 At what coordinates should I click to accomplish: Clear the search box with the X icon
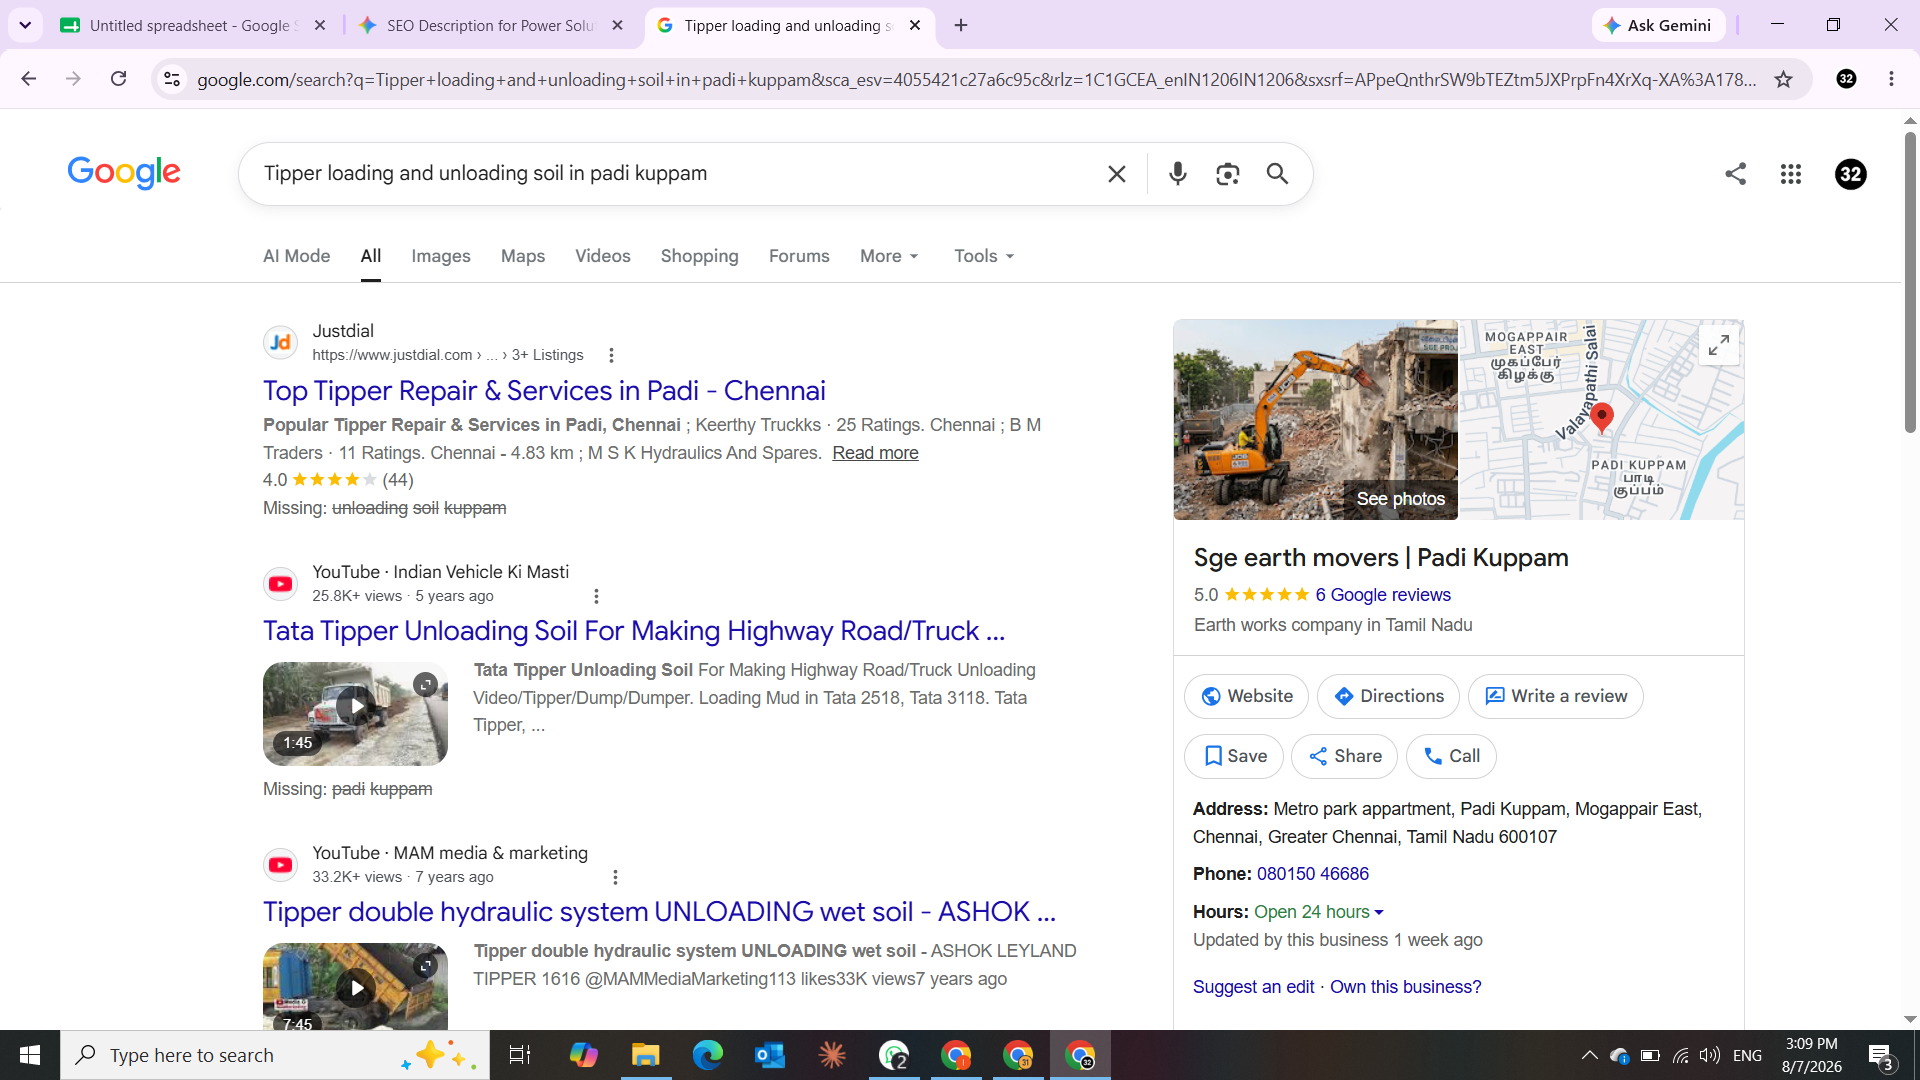(x=1117, y=174)
